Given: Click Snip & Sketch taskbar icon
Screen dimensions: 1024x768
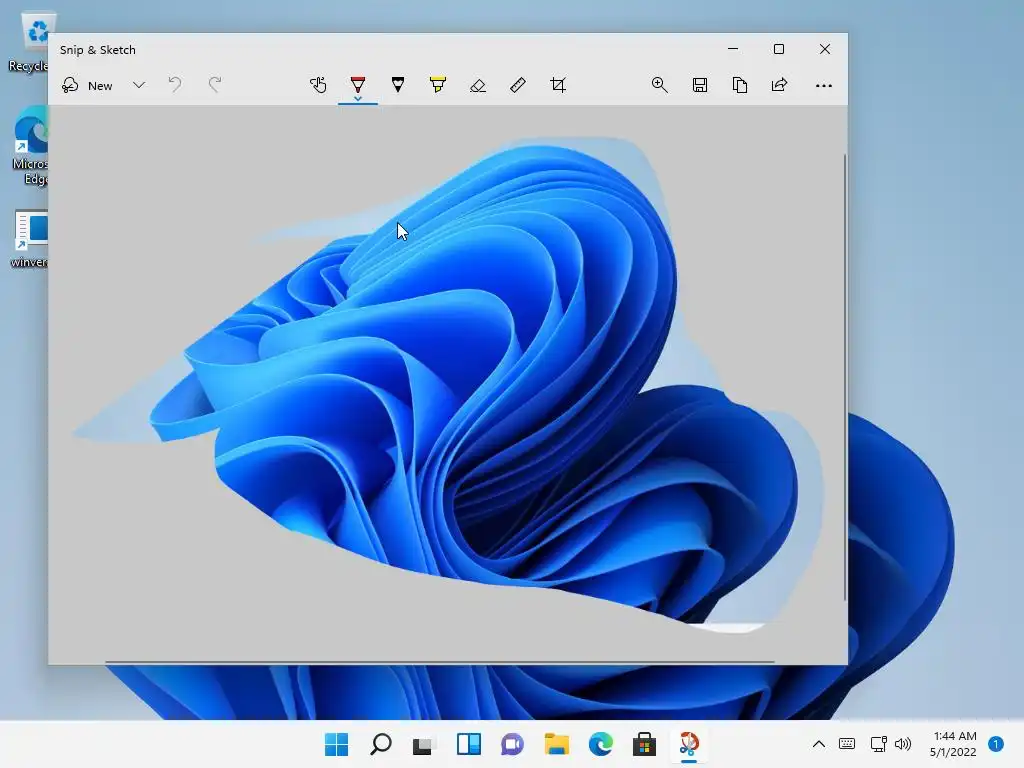Looking at the screenshot, I should pos(688,744).
